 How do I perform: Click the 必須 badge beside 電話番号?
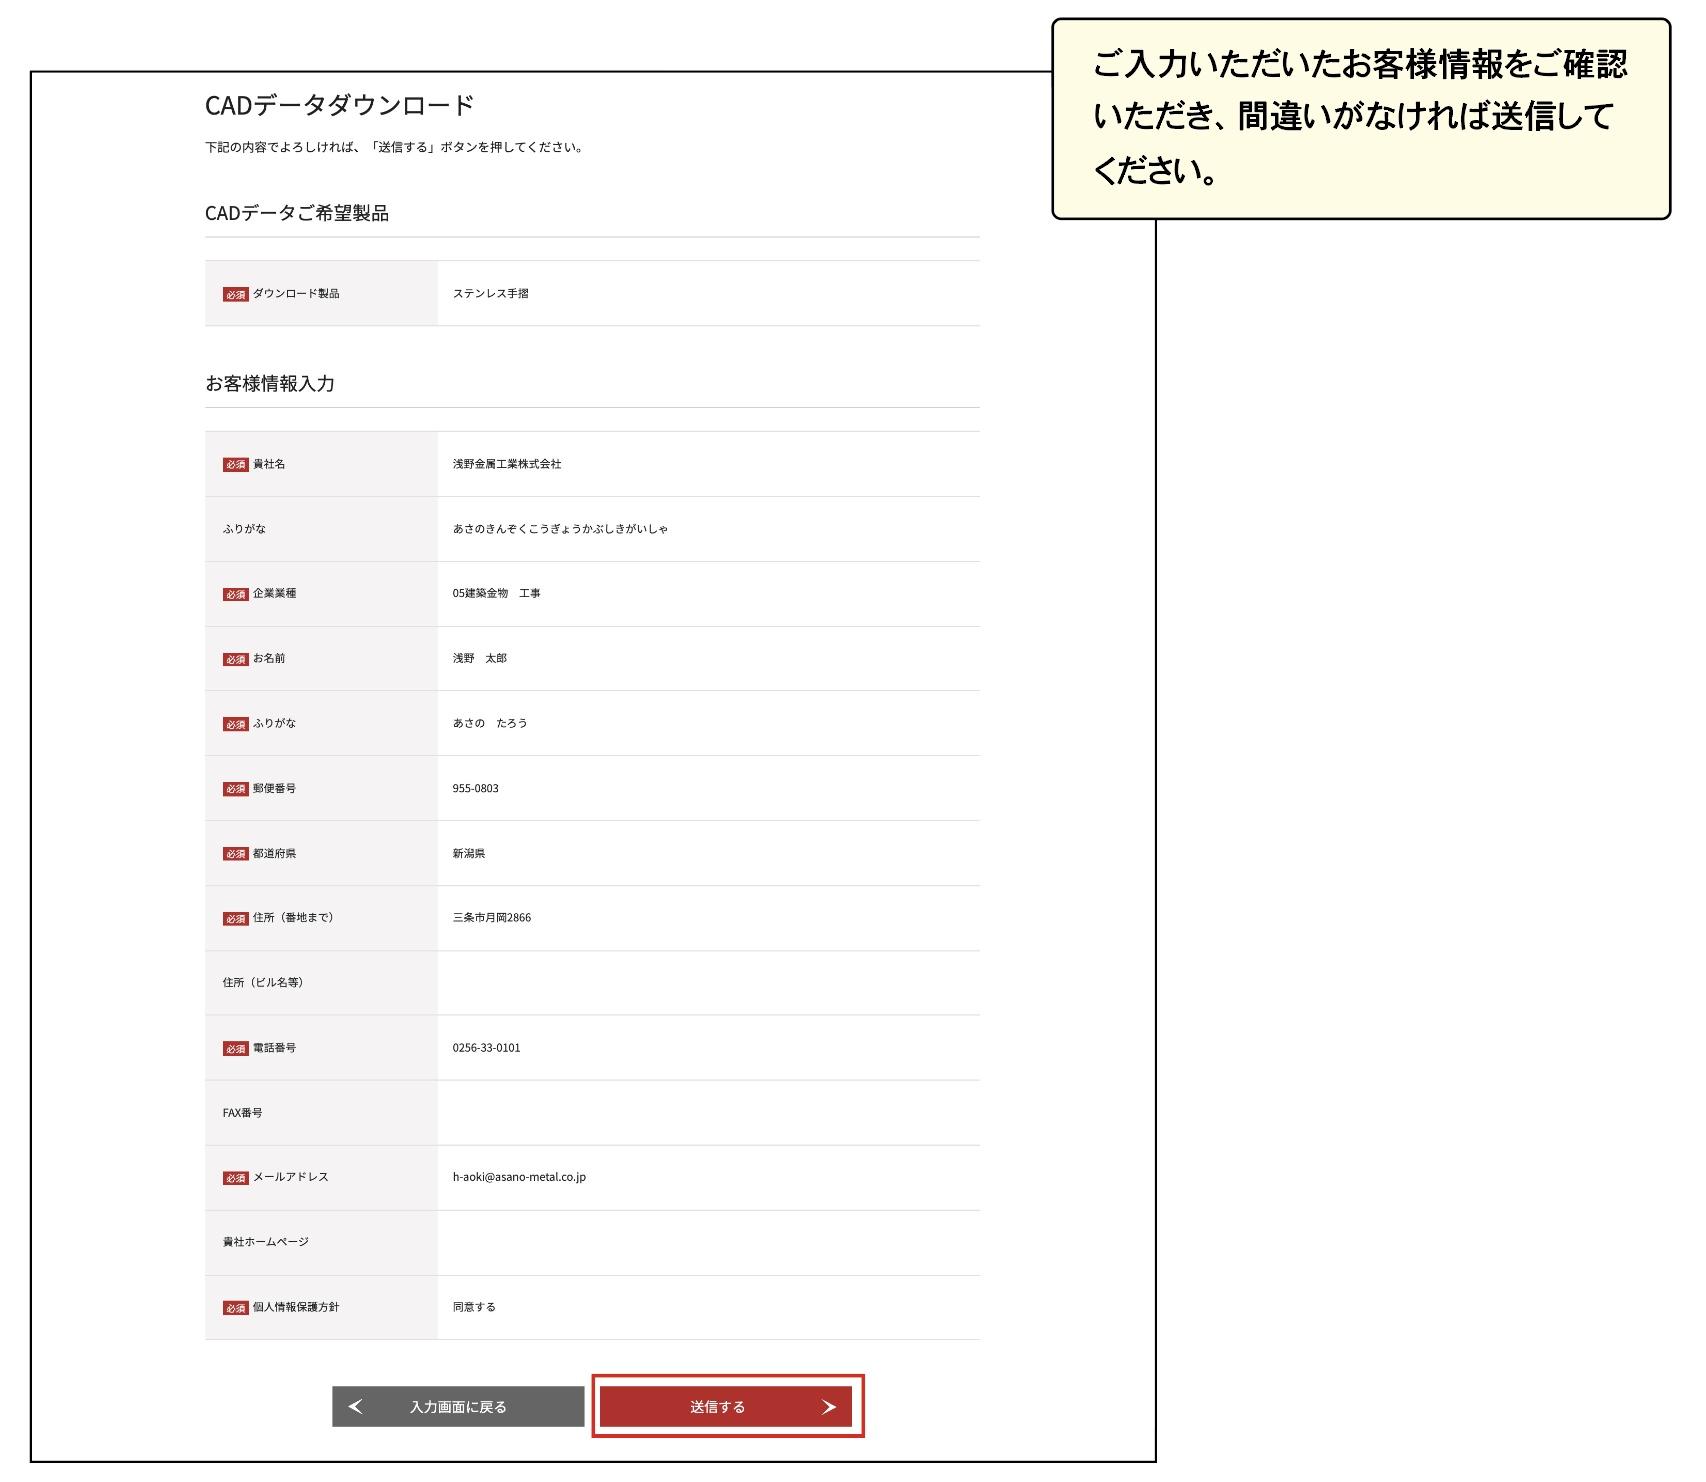pos(235,1049)
